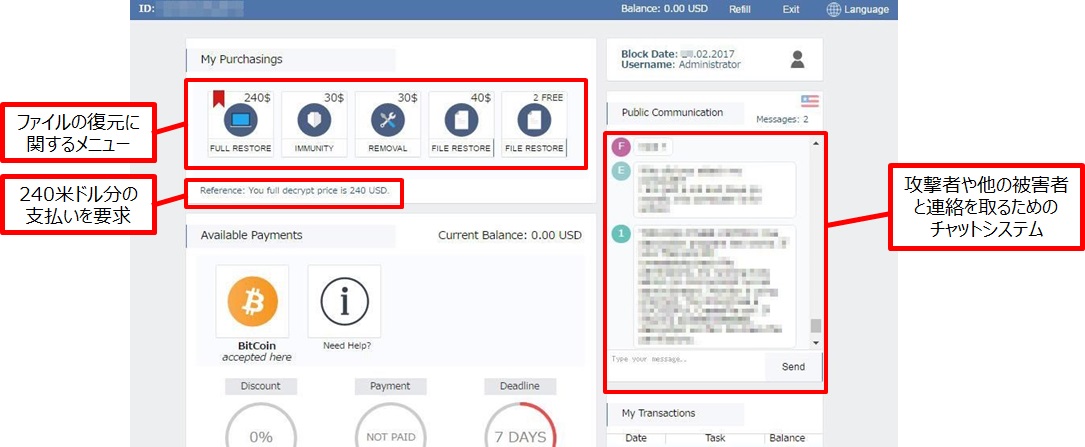Open the Need Help info icon
Screen dimensions: 1085x447
point(345,300)
